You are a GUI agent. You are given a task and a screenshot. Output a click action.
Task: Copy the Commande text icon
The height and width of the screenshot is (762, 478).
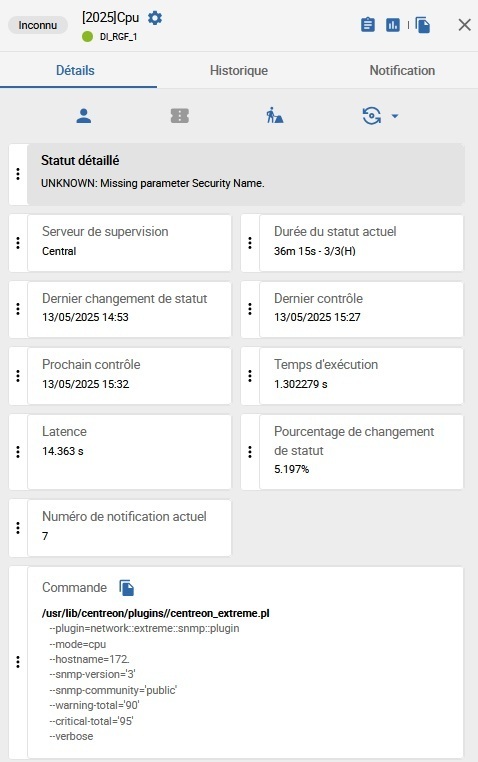[x=127, y=588]
